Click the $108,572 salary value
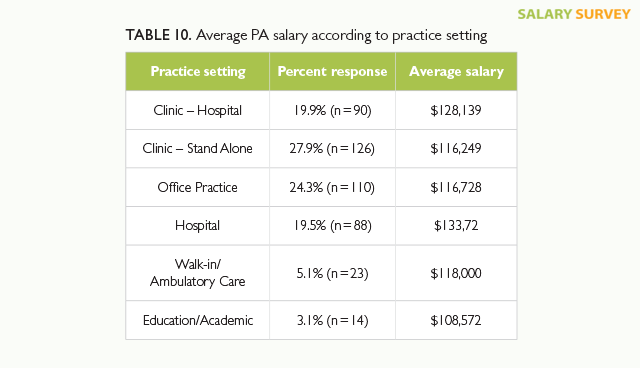Image resolution: width=640 pixels, height=368 pixels. [x=456, y=320]
